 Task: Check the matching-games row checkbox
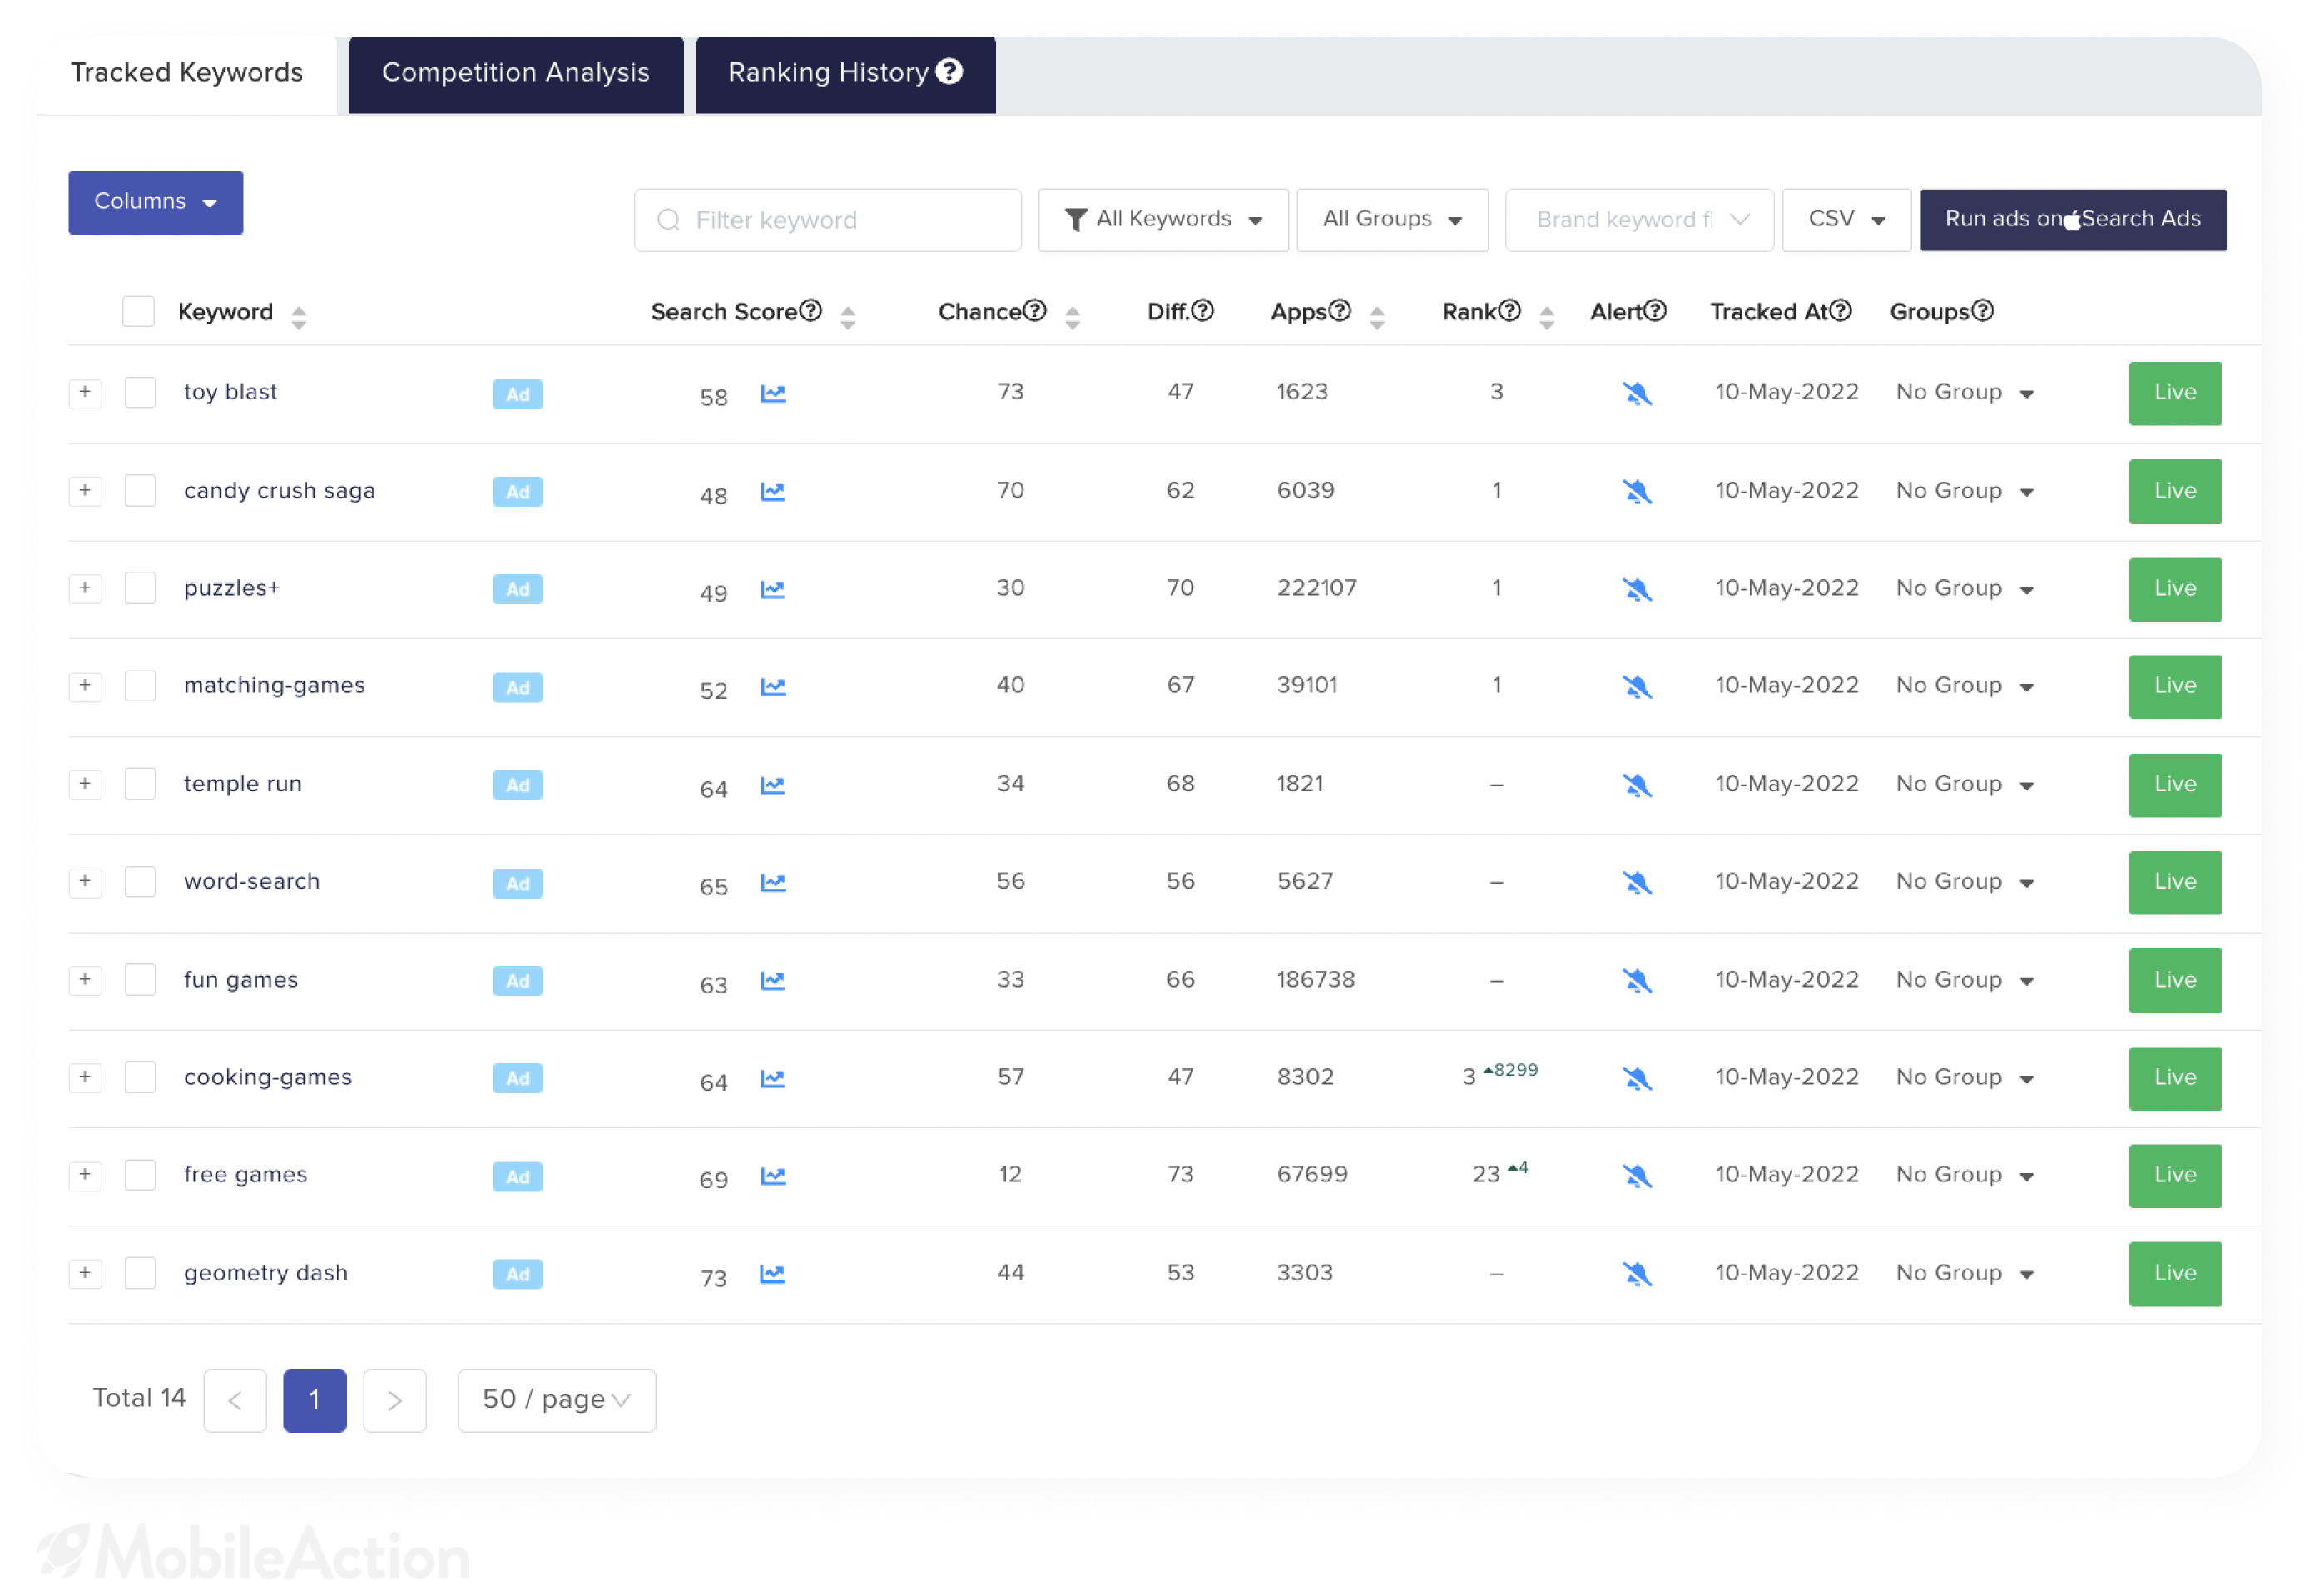pos(140,686)
